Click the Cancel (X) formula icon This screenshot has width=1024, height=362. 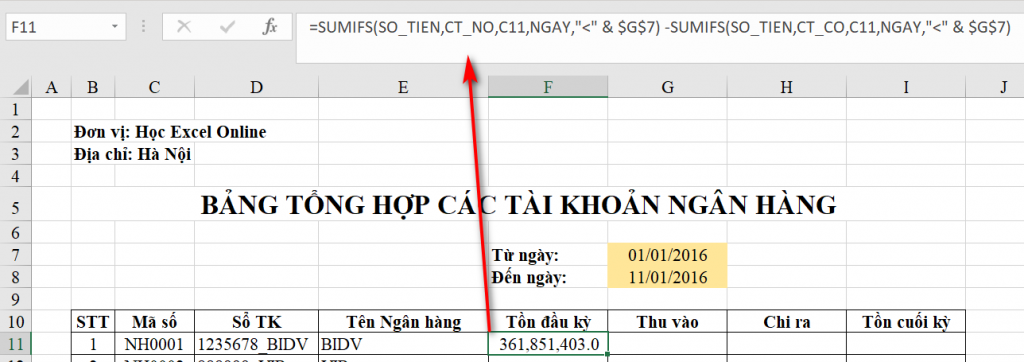[x=184, y=27]
